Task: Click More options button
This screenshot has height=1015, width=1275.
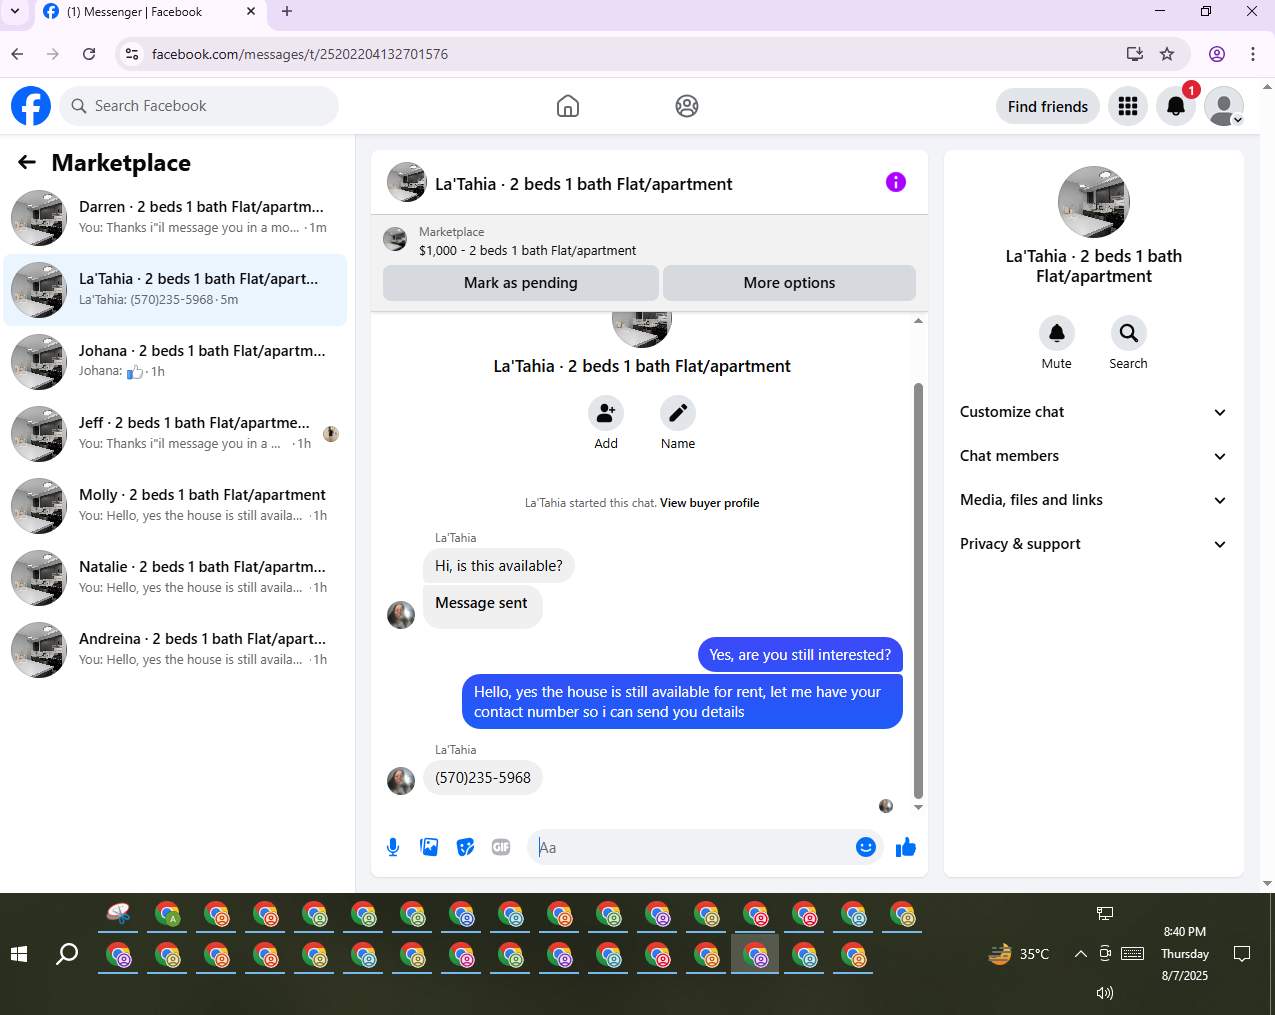Action: [x=789, y=283]
